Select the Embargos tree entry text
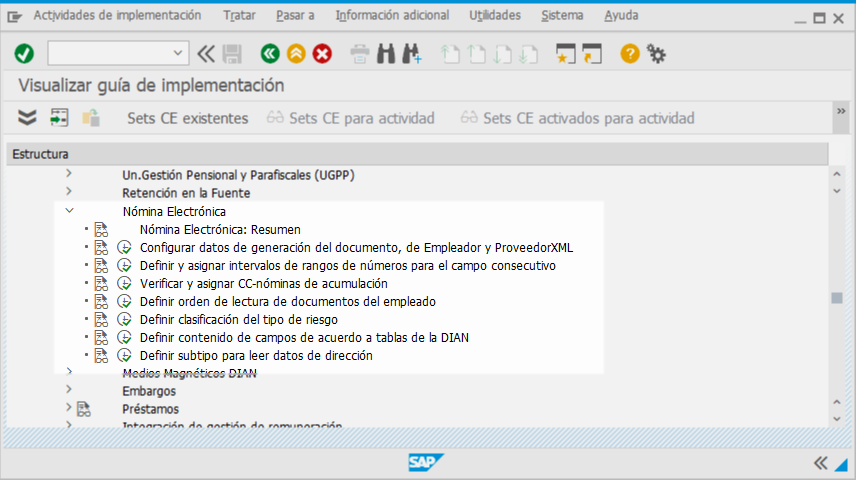Screen dimensions: 856x480 tap(149, 391)
